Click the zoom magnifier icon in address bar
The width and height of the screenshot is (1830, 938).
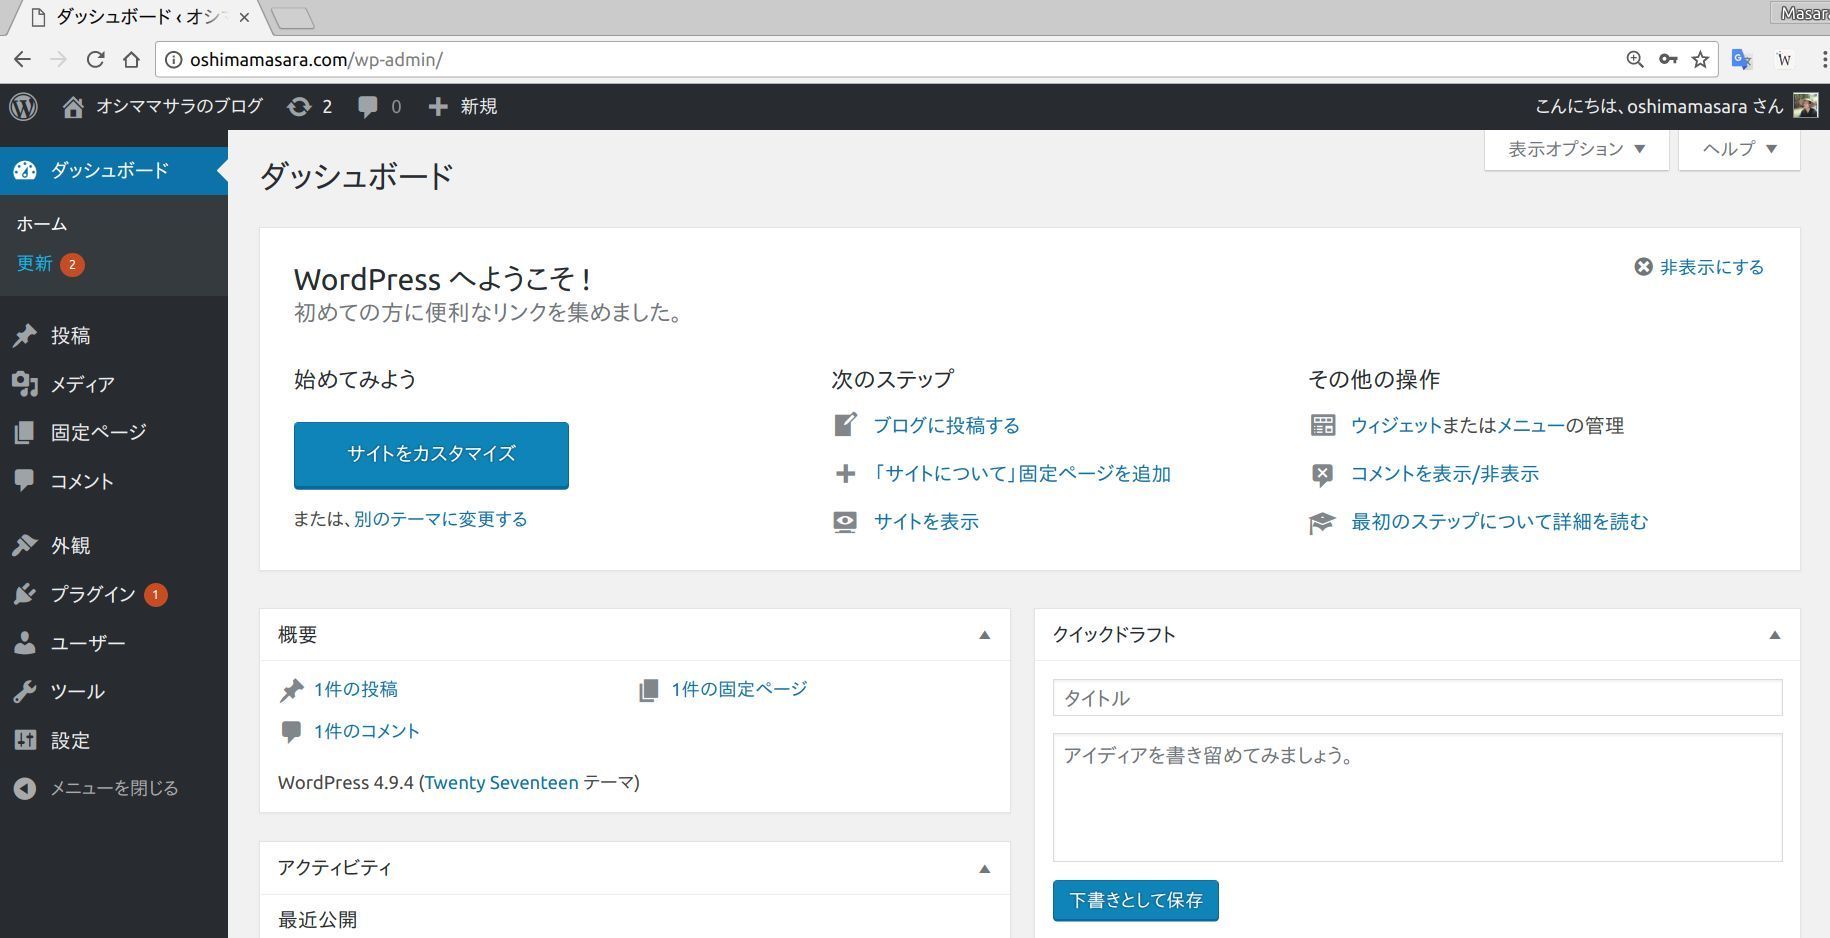tap(1635, 60)
